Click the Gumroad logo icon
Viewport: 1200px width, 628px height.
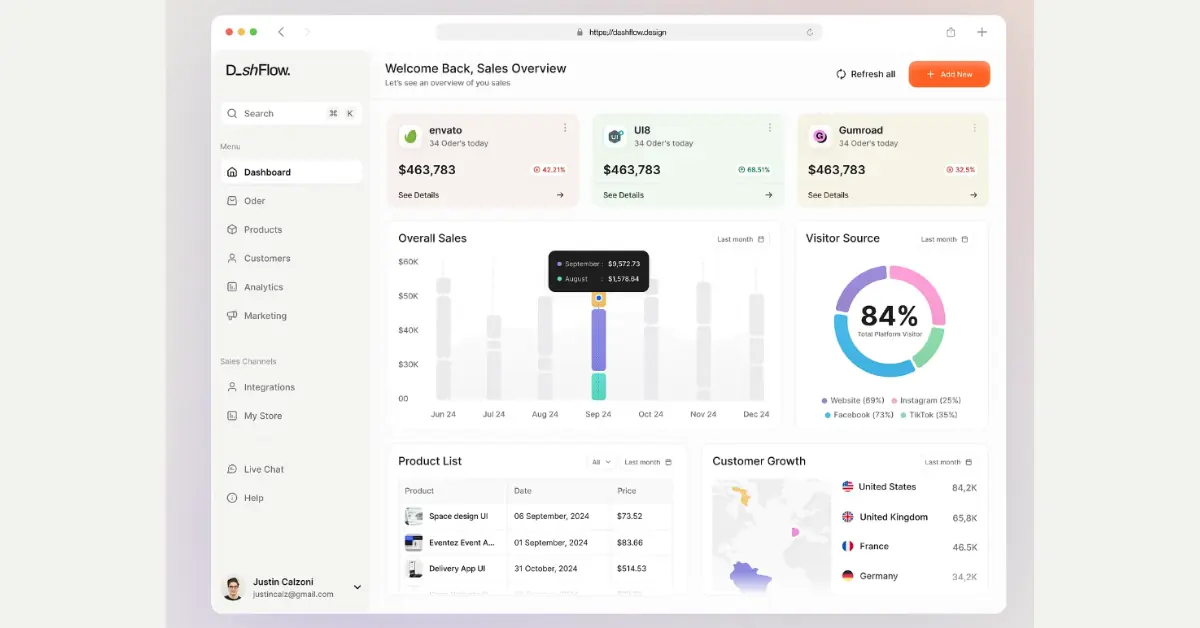(821, 134)
